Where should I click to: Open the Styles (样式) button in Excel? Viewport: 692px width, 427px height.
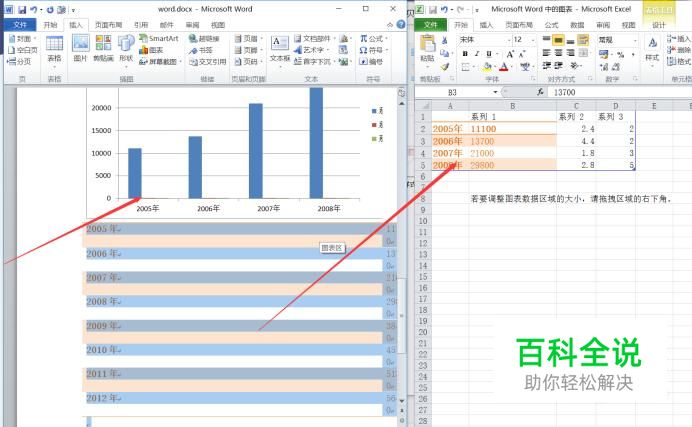652,49
